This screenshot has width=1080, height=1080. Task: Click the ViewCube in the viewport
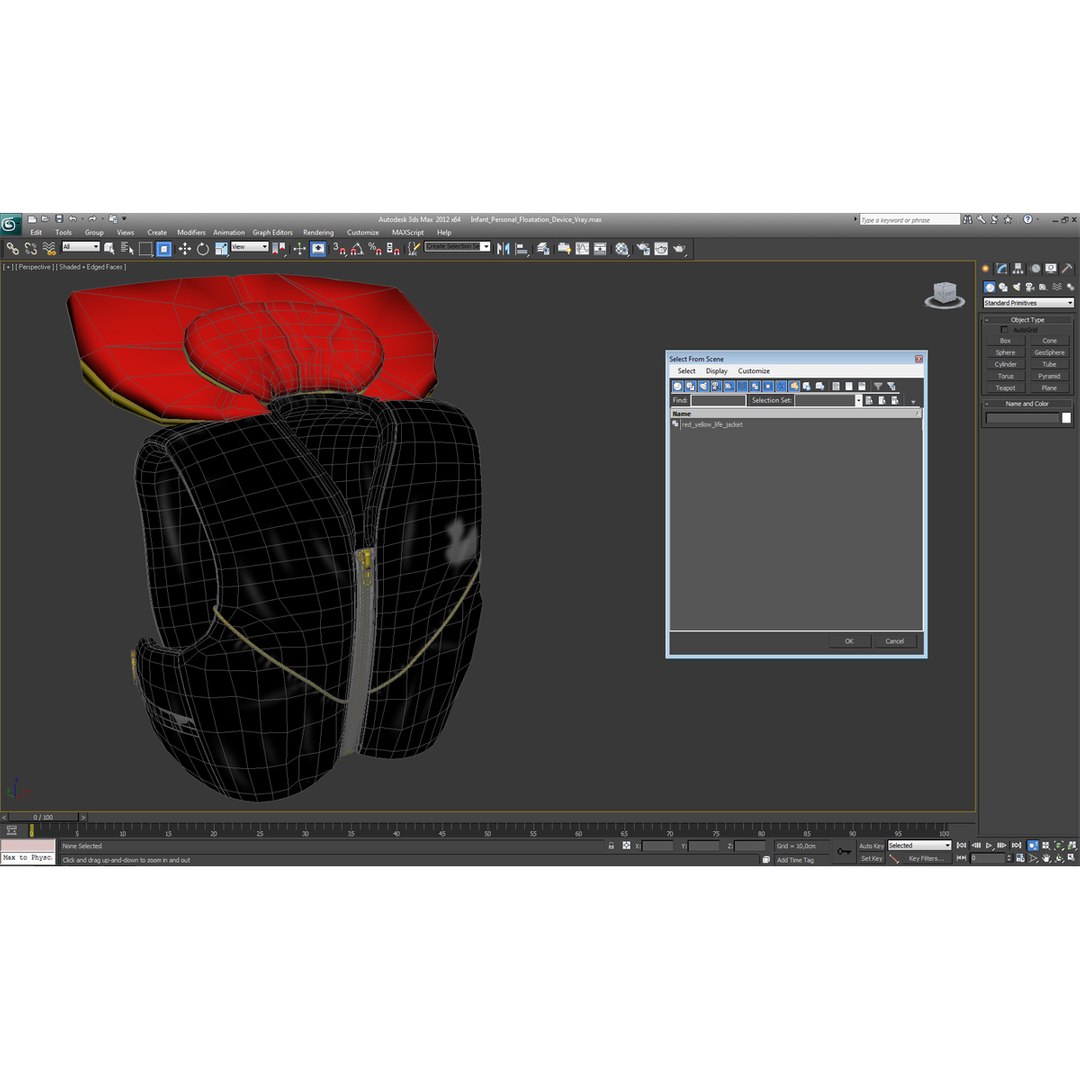point(944,295)
